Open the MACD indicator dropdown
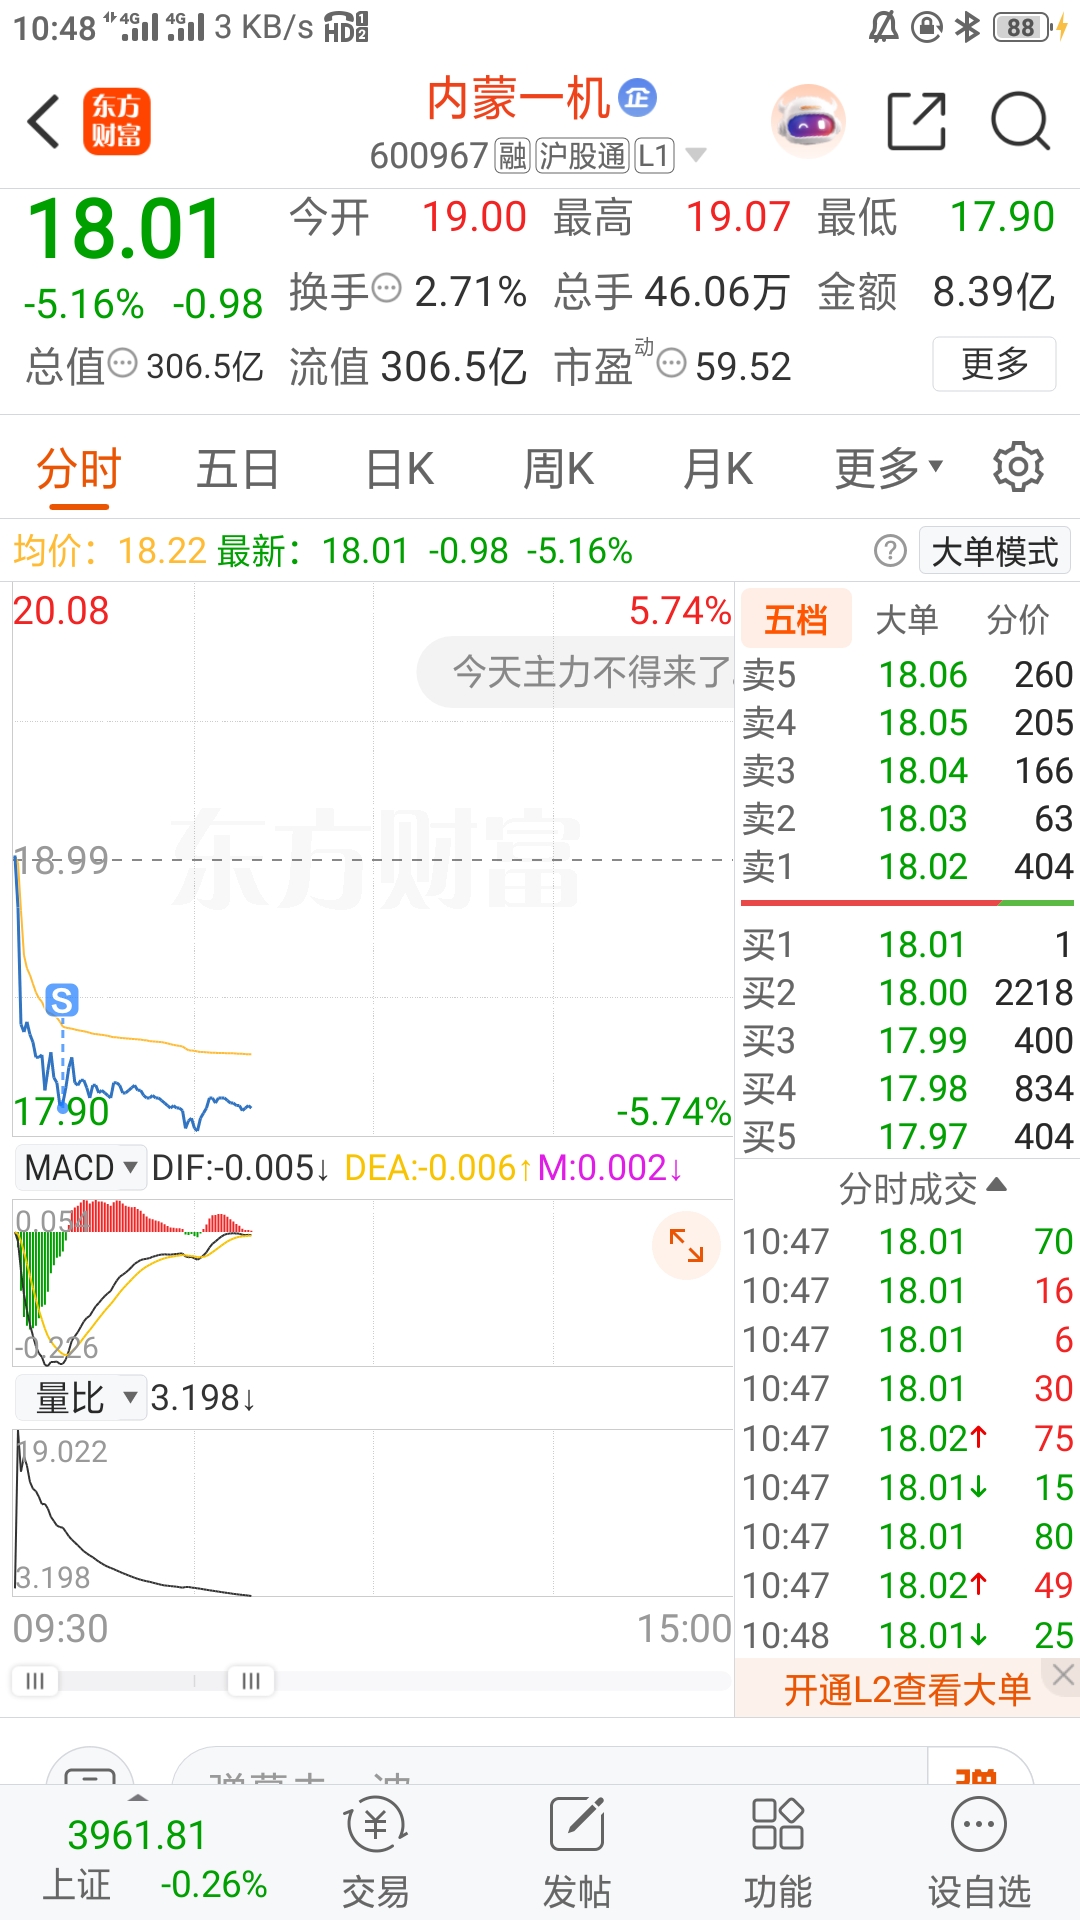The height and width of the screenshot is (1920, 1080). click(x=80, y=1167)
